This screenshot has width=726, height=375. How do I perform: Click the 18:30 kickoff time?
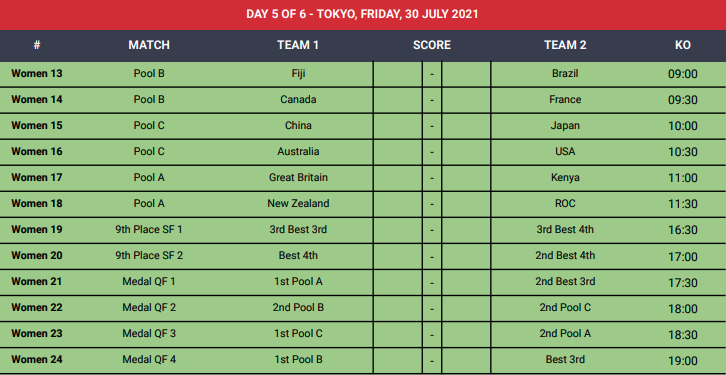click(683, 334)
